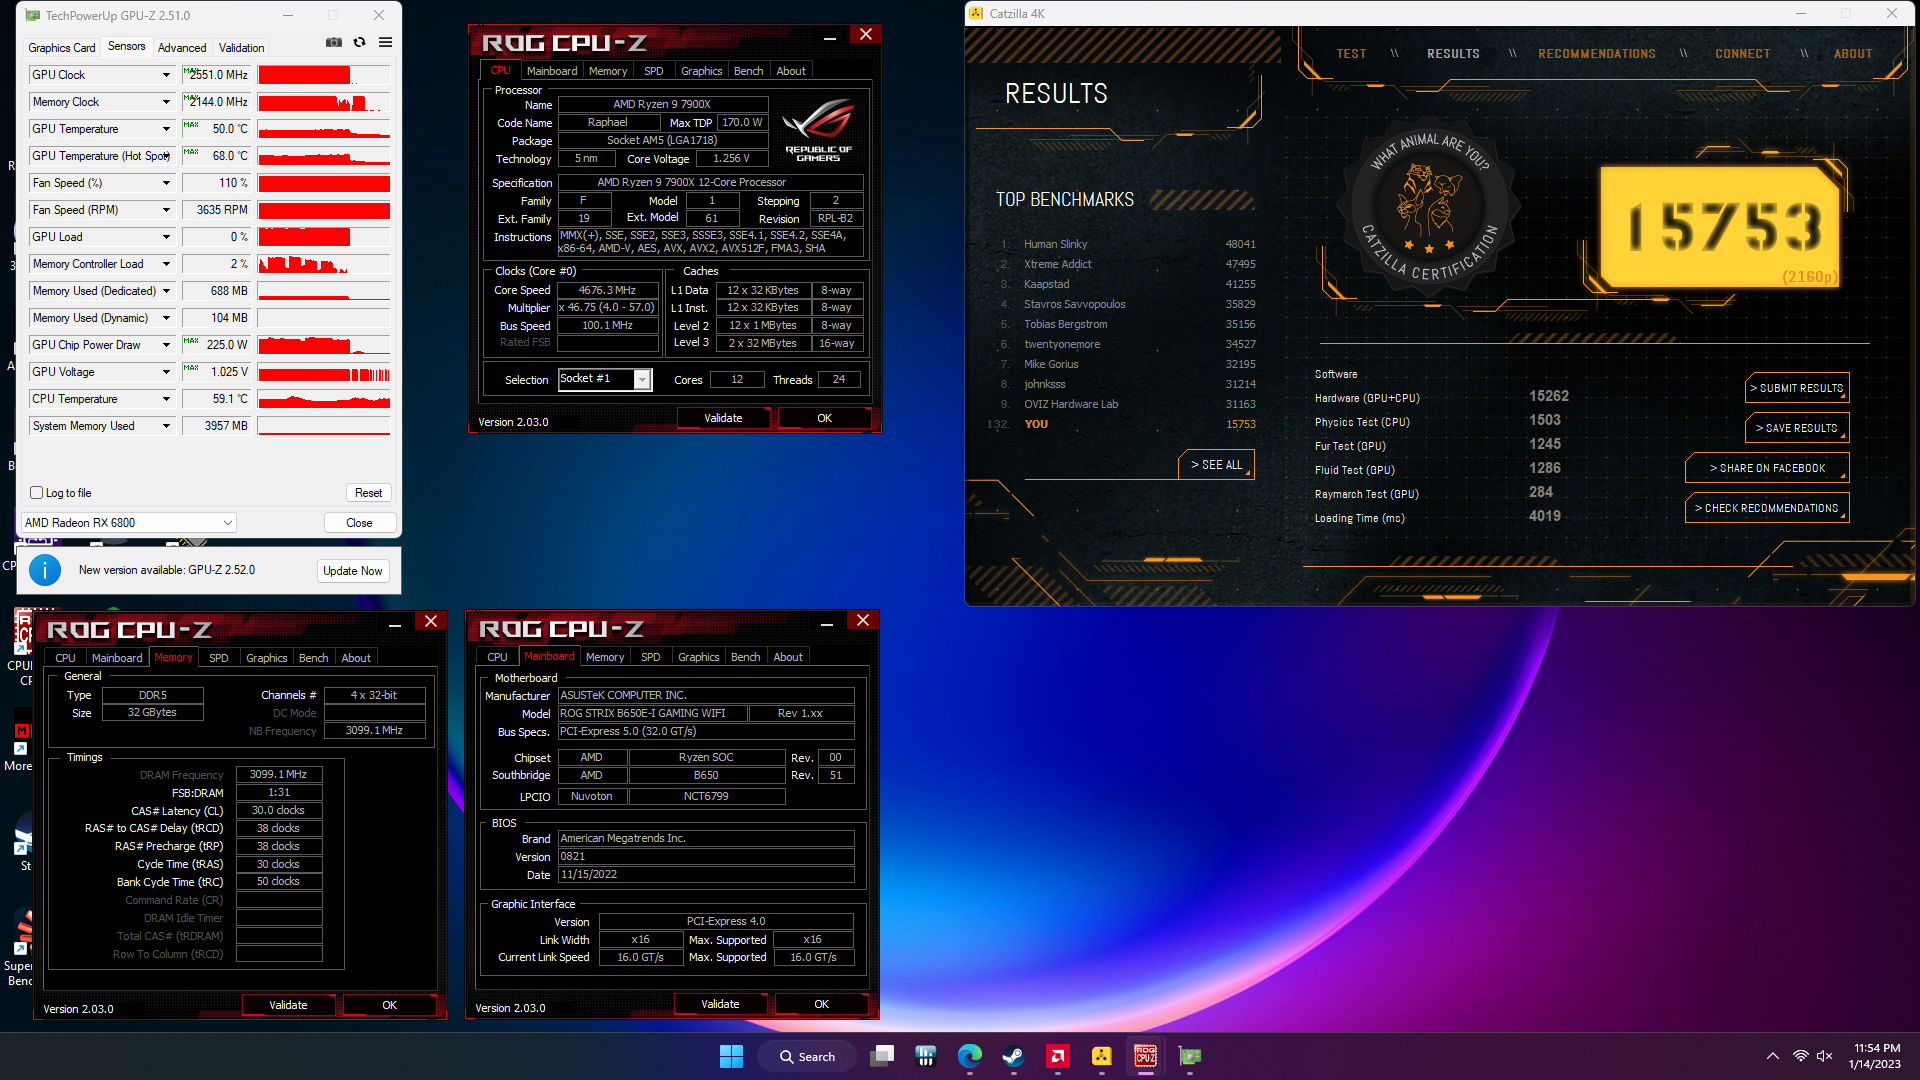Click Save Results in Catzilla
The width and height of the screenshot is (1920, 1080).
tap(1797, 428)
